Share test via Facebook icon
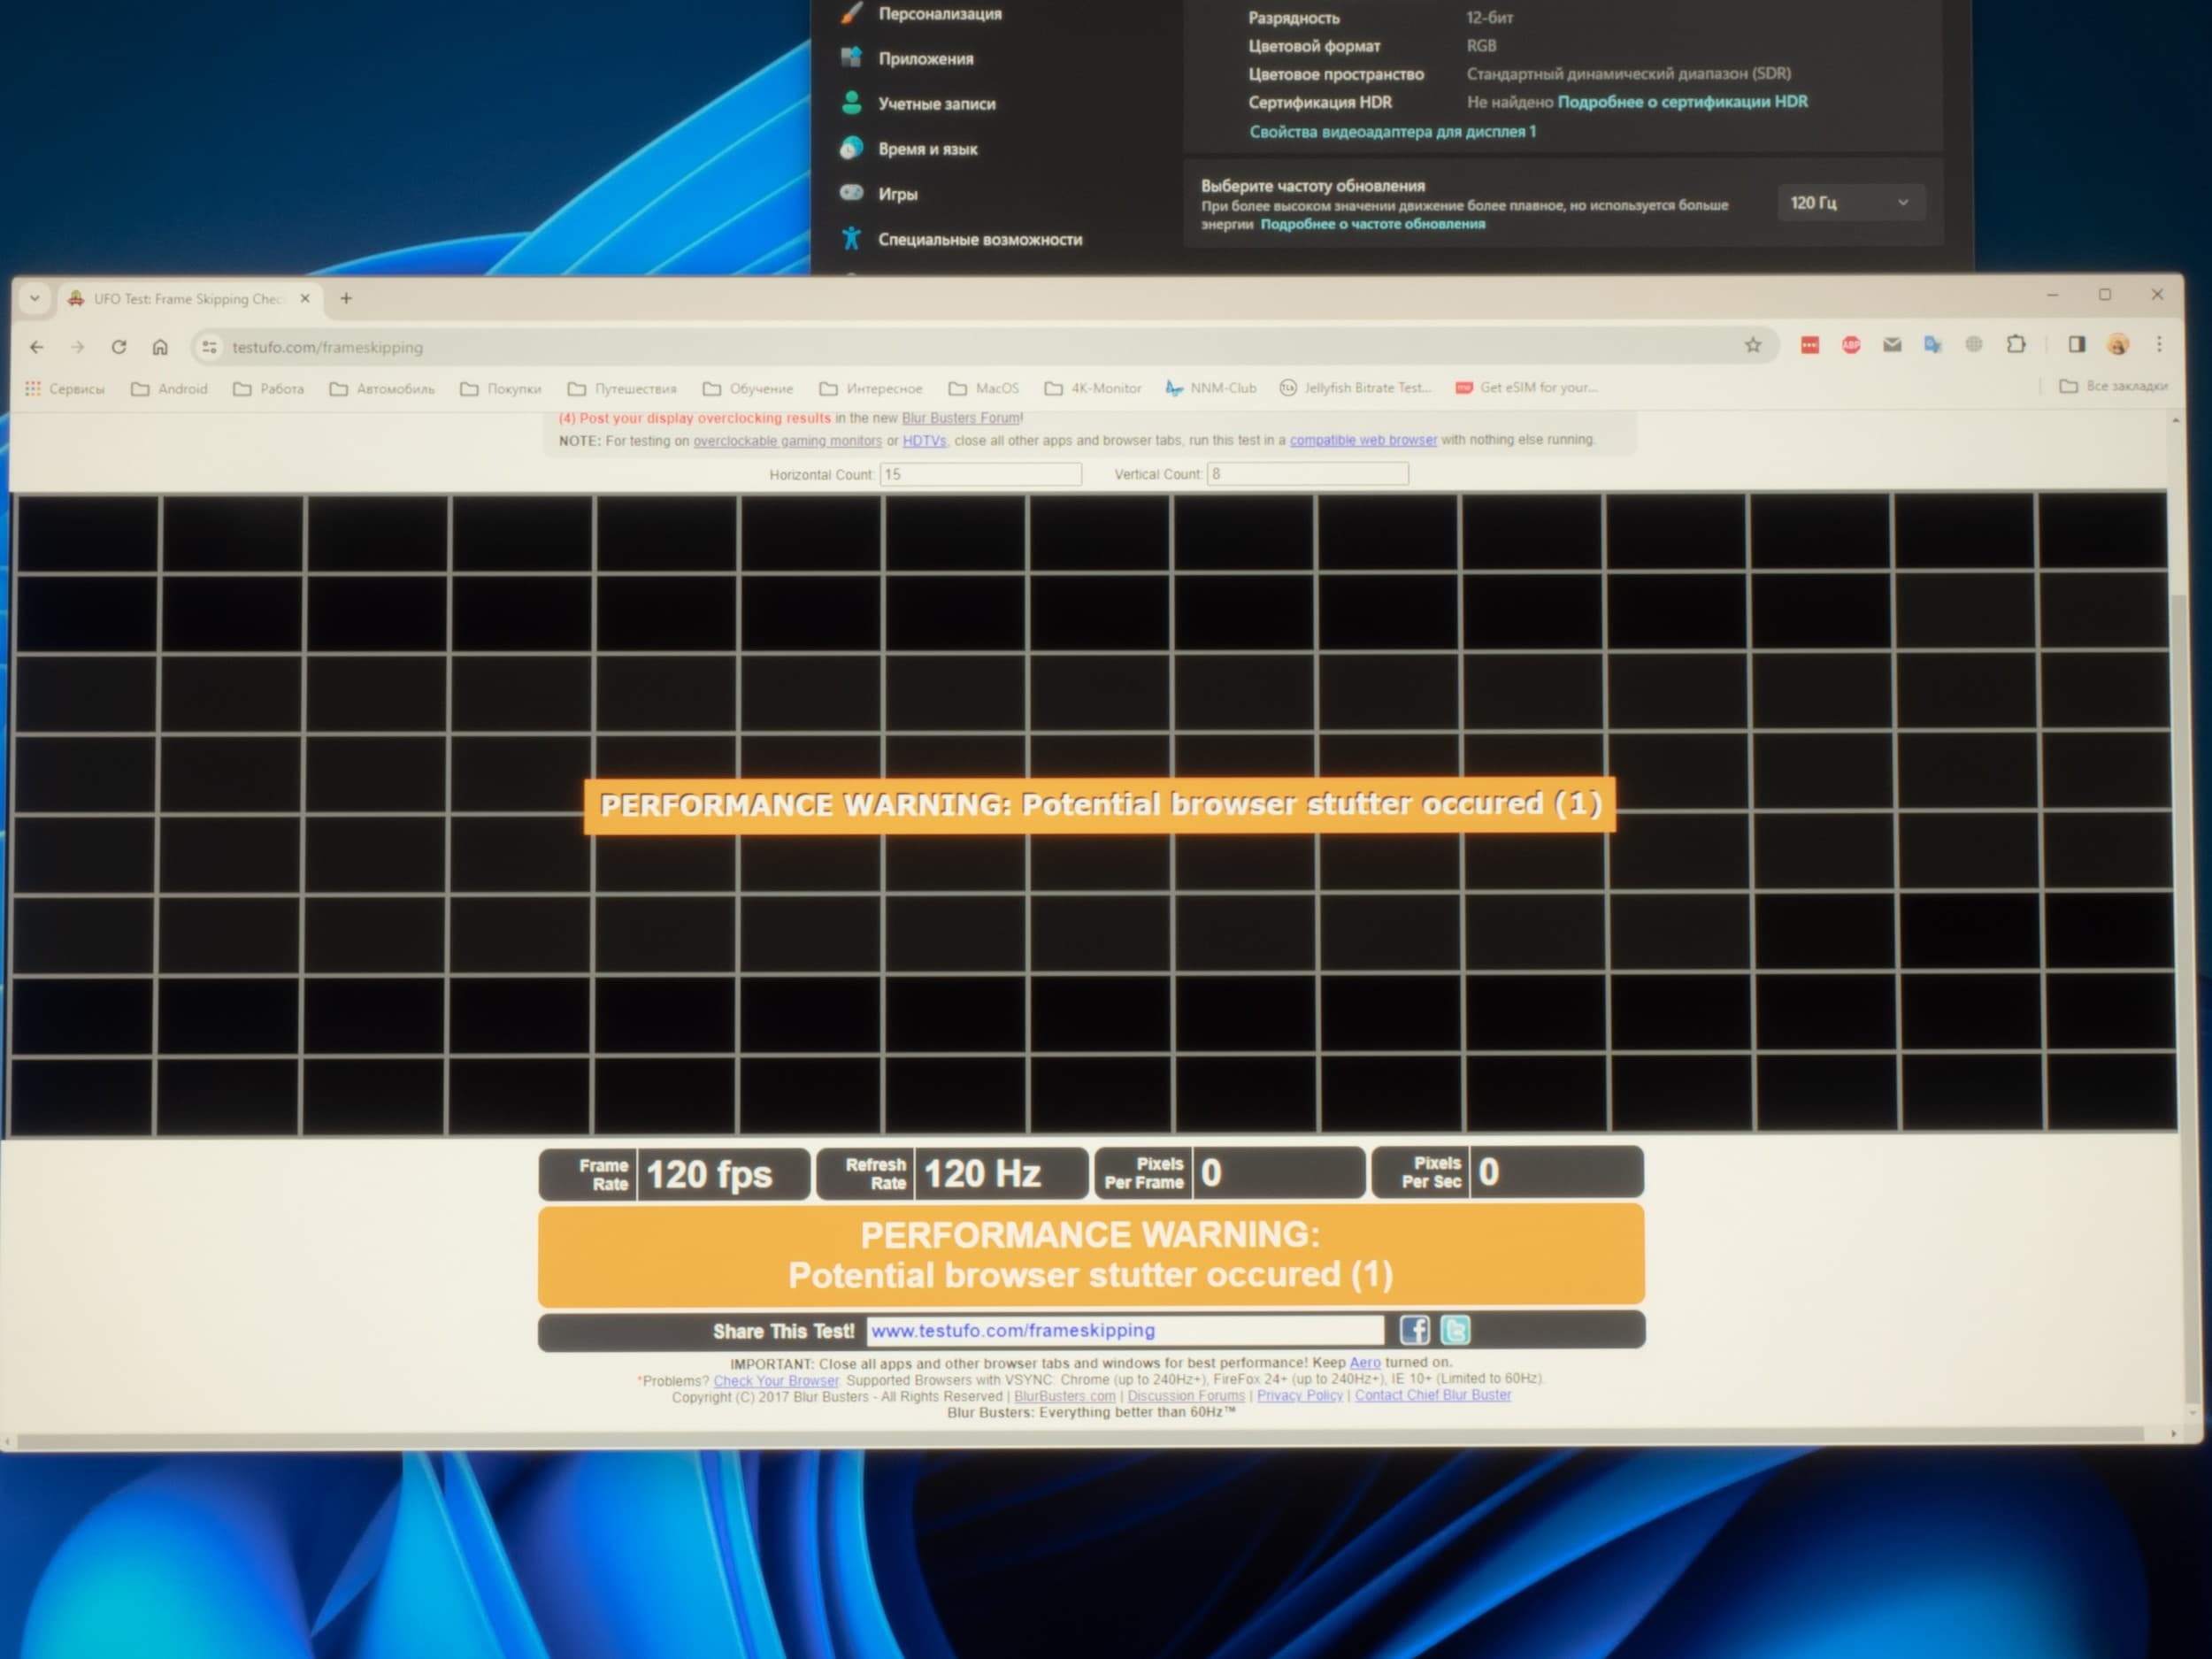This screenshot has width=2212, height=1659. (x=1414, y=1330)
